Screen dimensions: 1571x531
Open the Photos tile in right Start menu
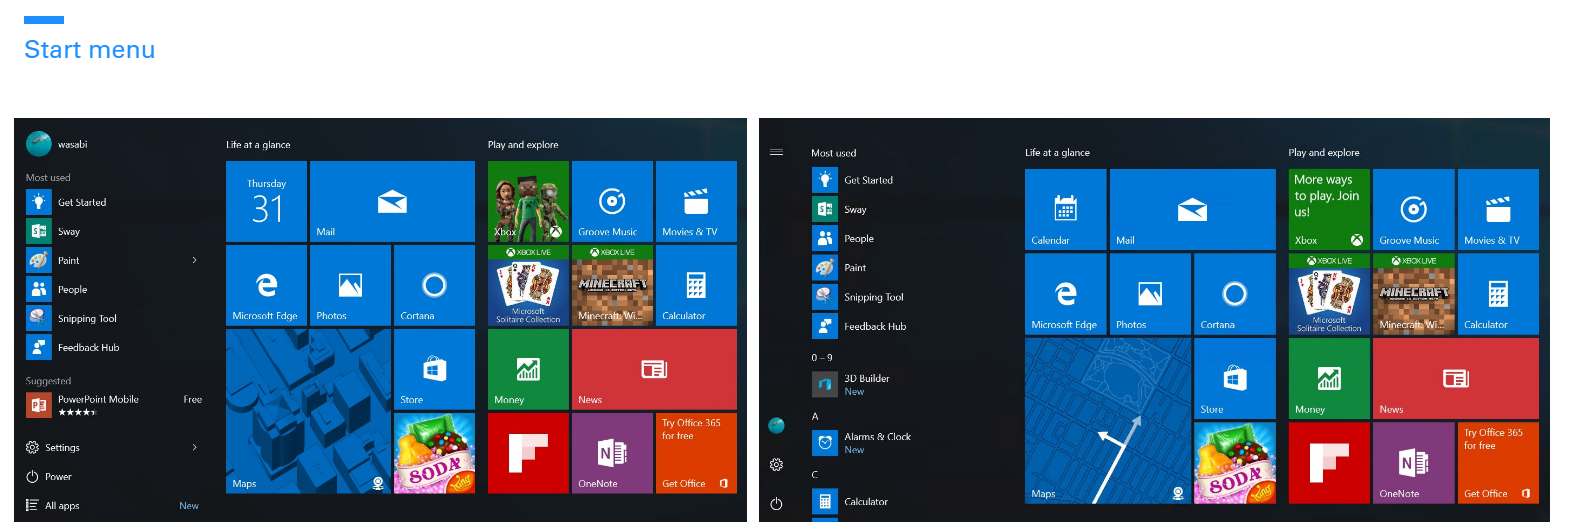tap(1150, 294)
